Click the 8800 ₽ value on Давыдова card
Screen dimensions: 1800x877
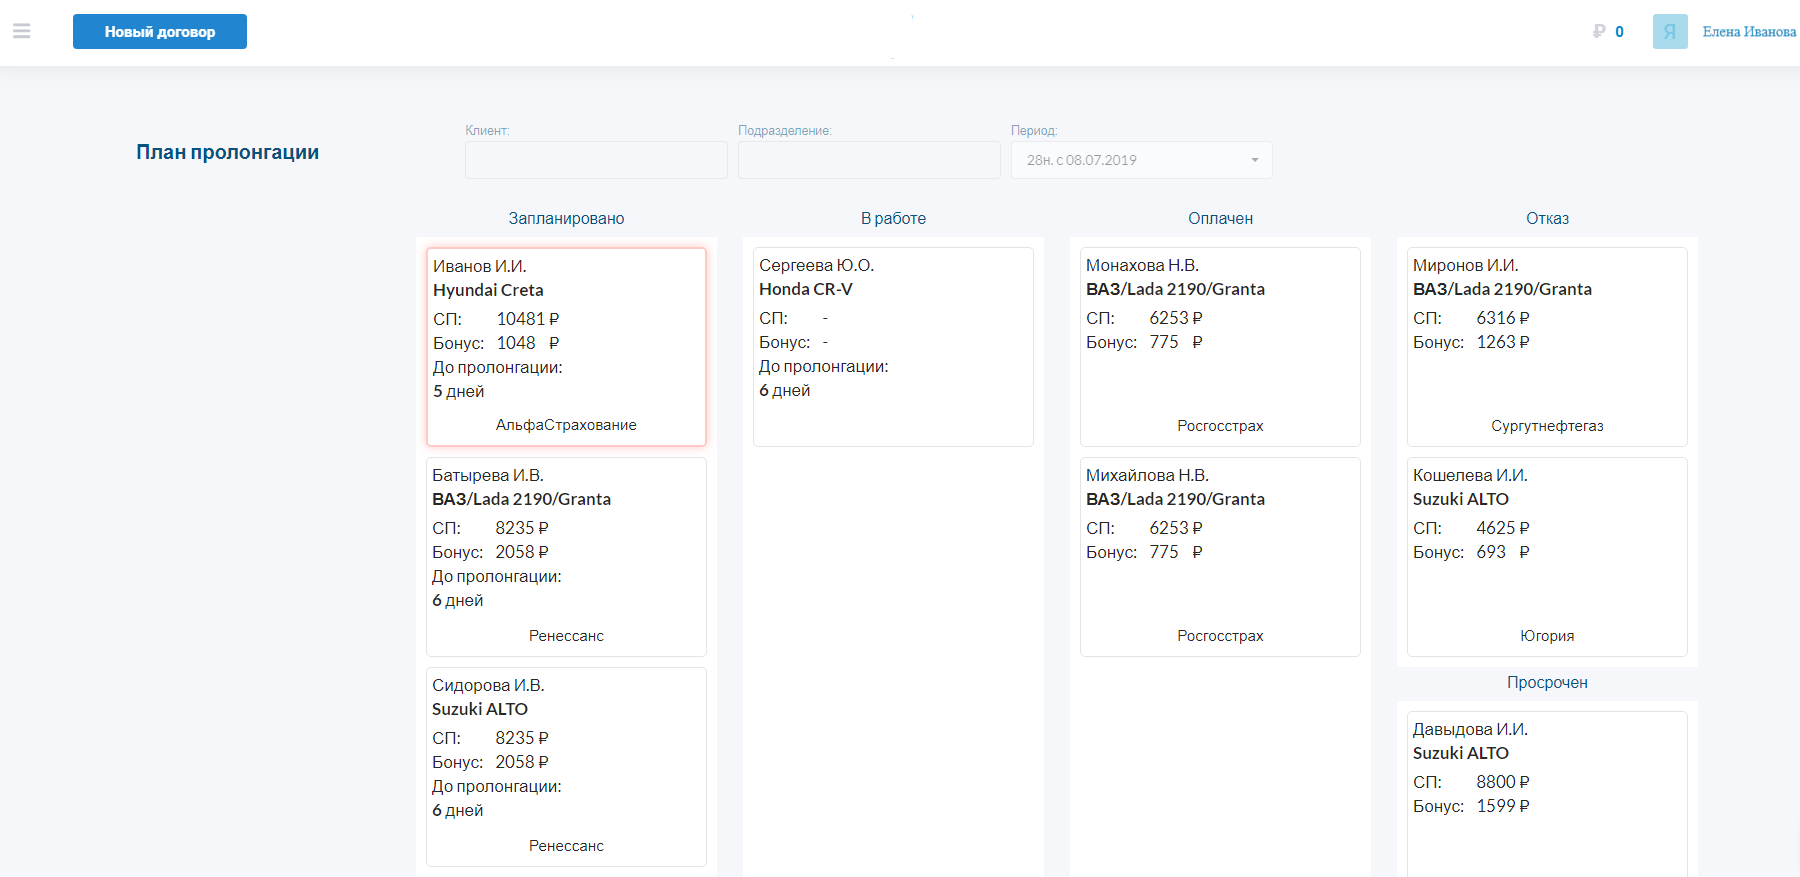click(x=1503, y=782)
